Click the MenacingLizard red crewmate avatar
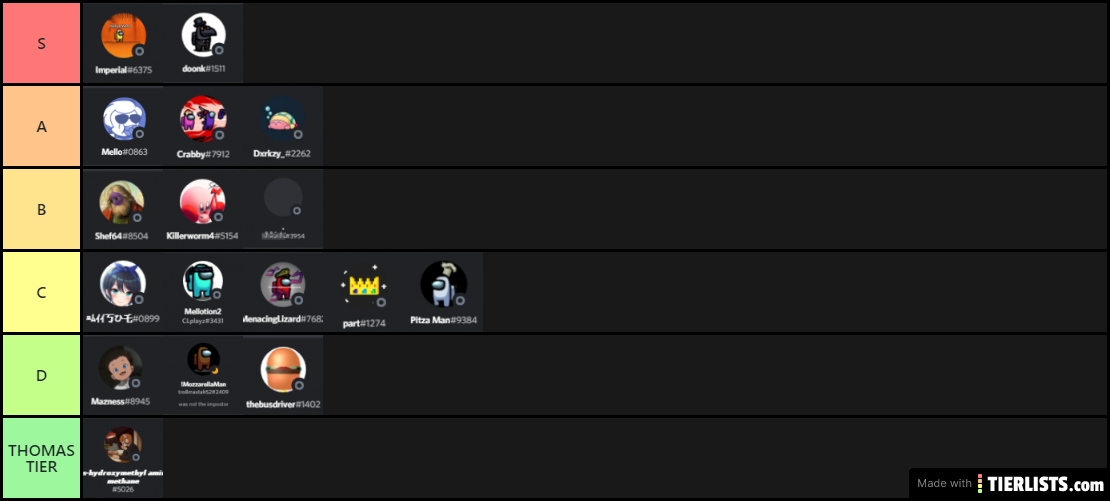This screenshot has height=501, width=1110. (282, 284)
